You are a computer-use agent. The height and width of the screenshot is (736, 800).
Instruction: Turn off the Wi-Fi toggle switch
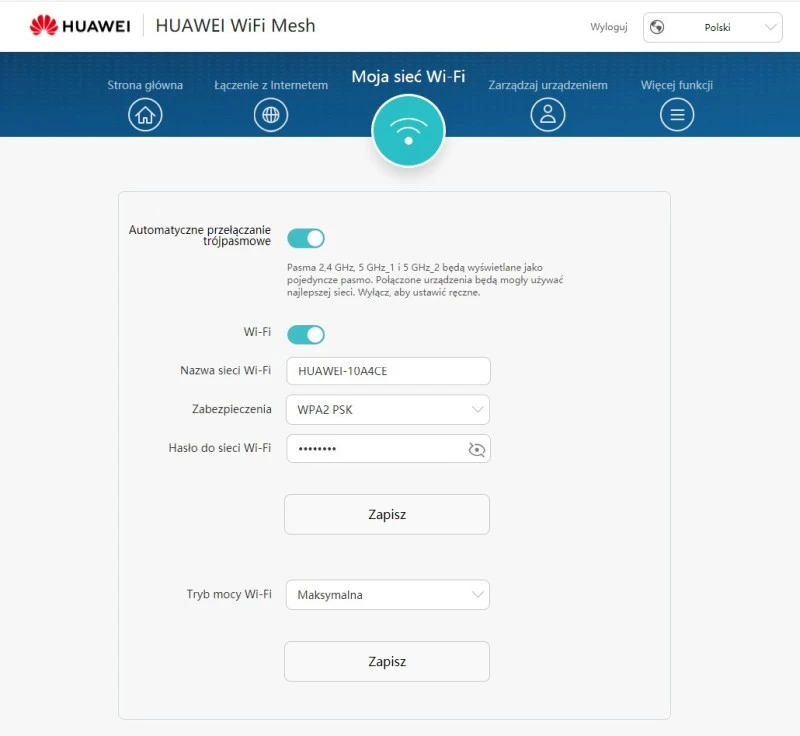(306, 334)
